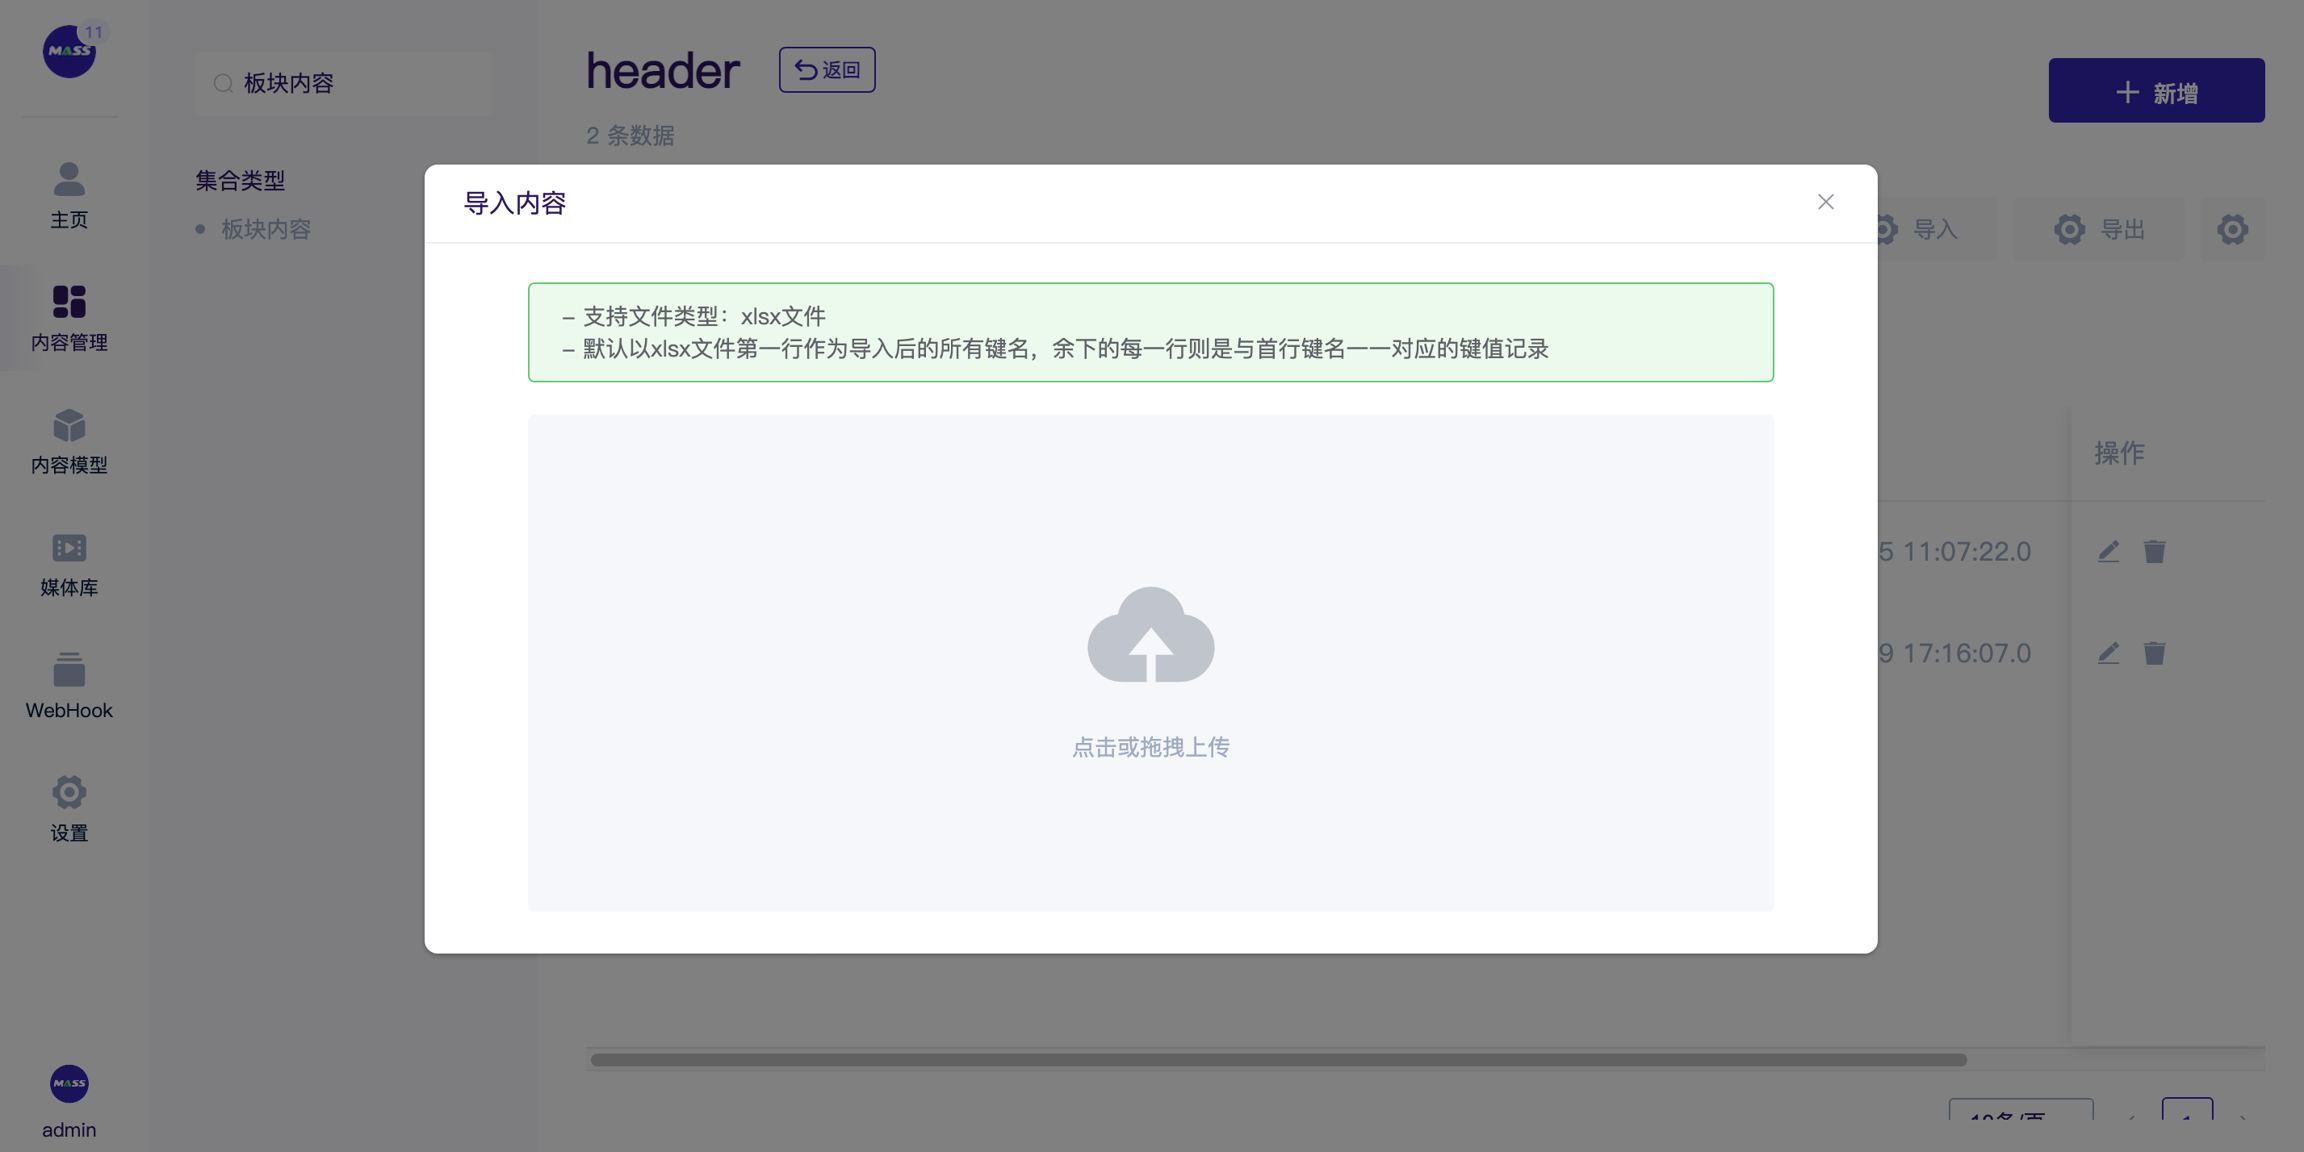Click the MASS logo at top left
2304x1152 pixels.
(69, 51)
